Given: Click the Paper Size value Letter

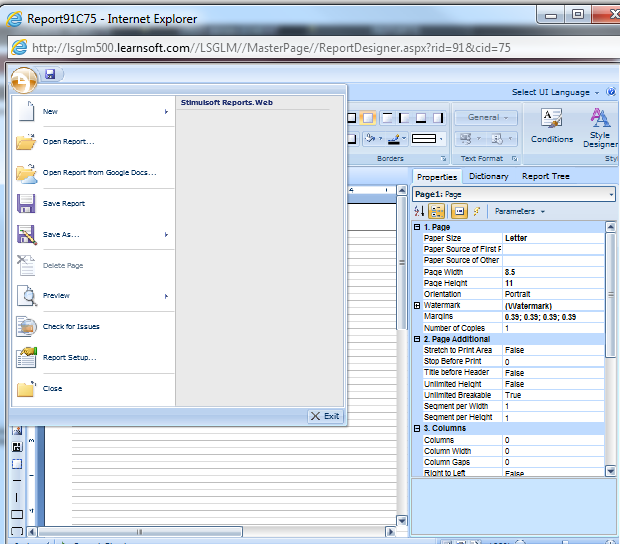Looking at the screenshot, I should [x=553, y=238].
